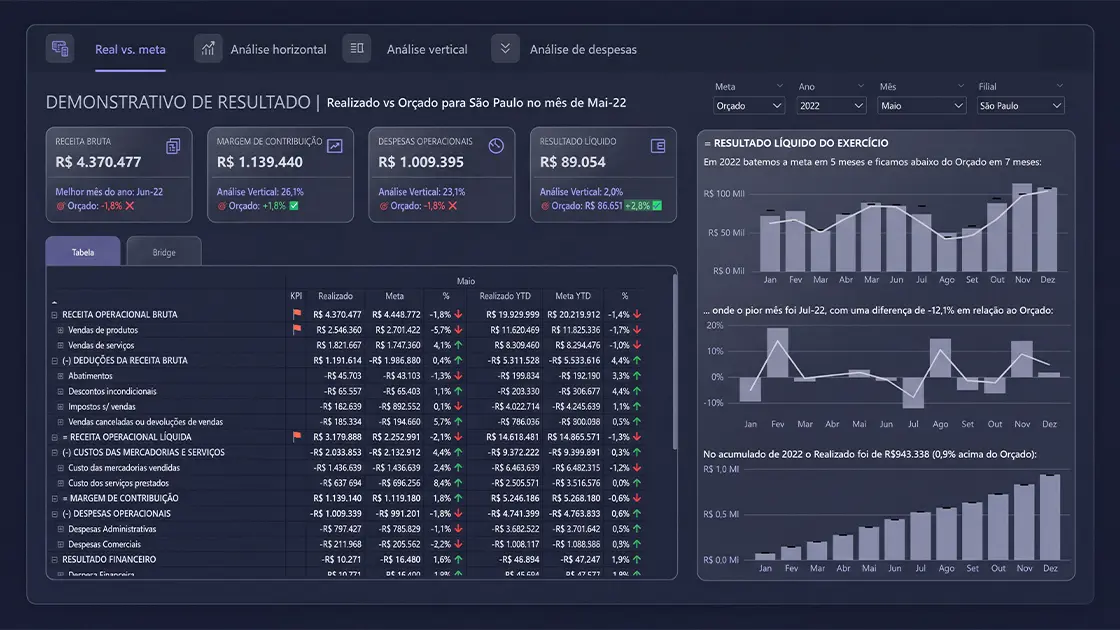1120x630 pixels.
Task: Open the Análise vertical tab
Action: pos(427,49)
